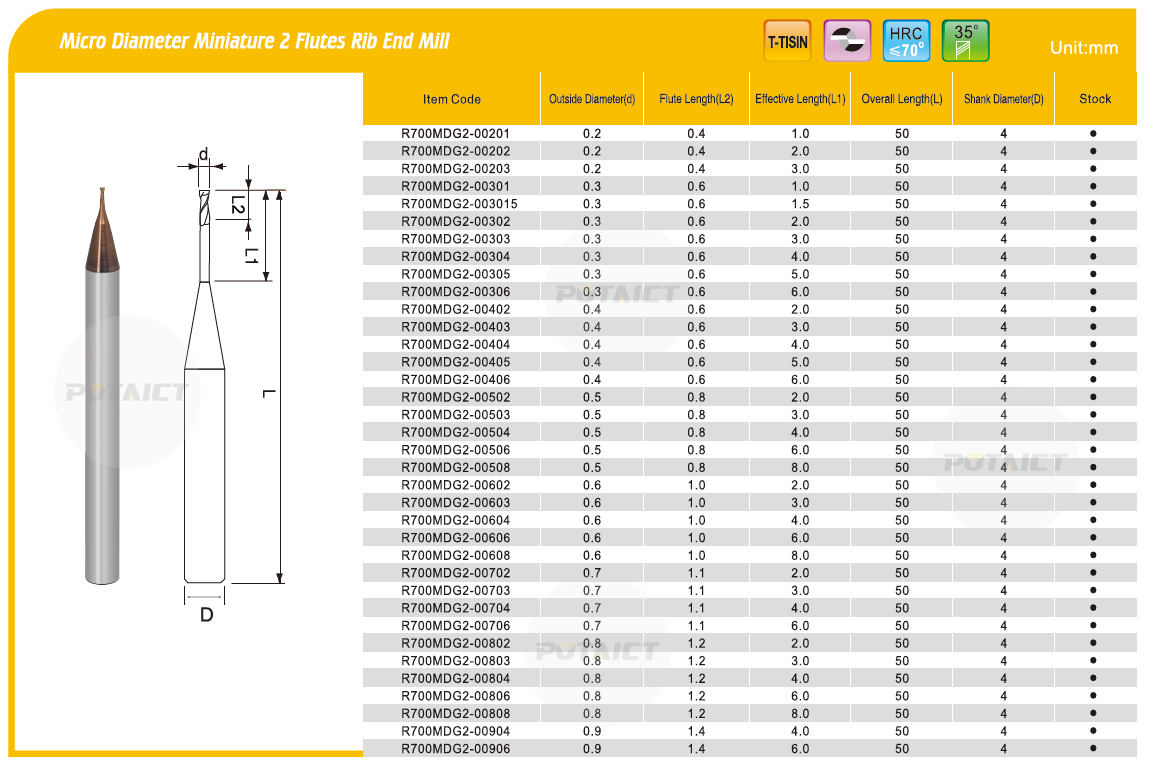Click the 35° helix angle icon
Viewport: 1149px width, 767px height.
point(966,41)
